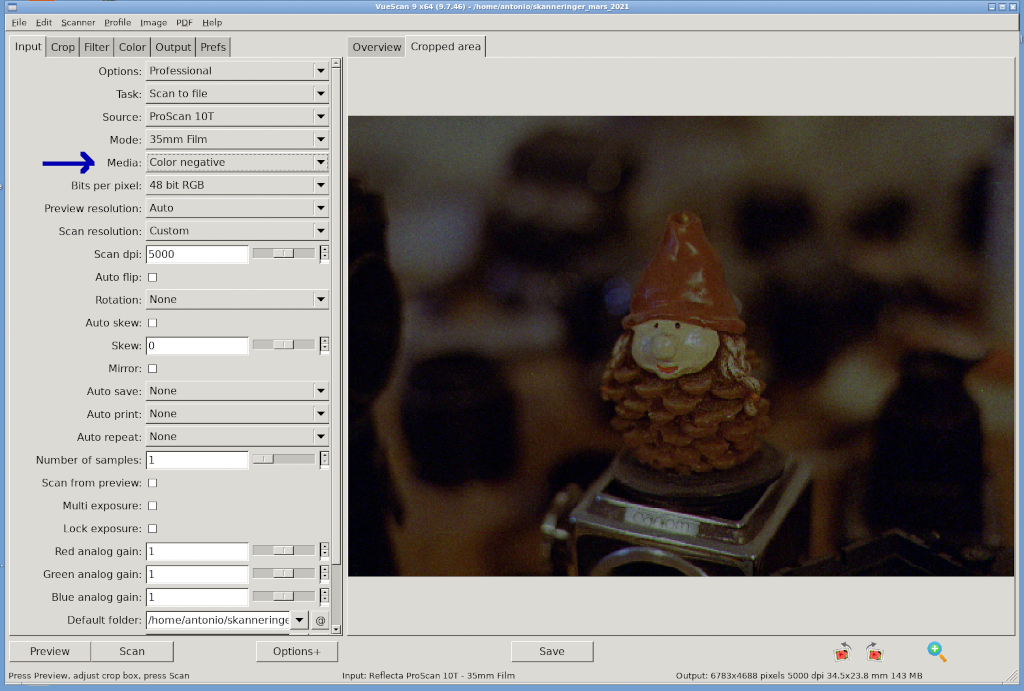Open Source dropdown with ProScan 10T

(x=236, y=116)
